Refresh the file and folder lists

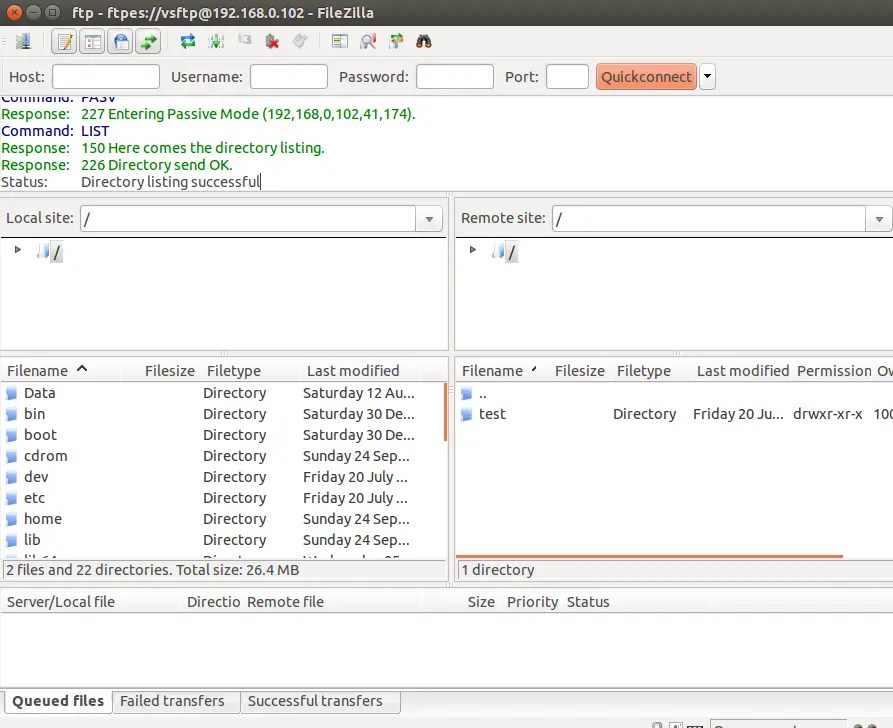188,41
